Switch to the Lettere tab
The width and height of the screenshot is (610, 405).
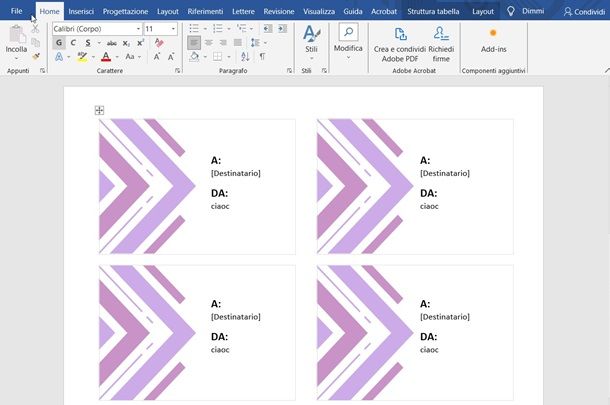[x=243, y=12]
